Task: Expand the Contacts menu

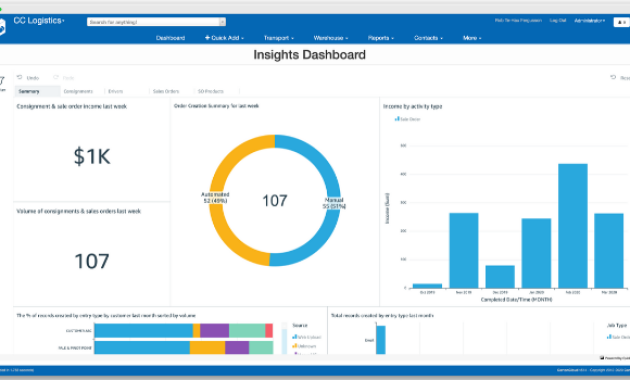Action: point(428,38)
